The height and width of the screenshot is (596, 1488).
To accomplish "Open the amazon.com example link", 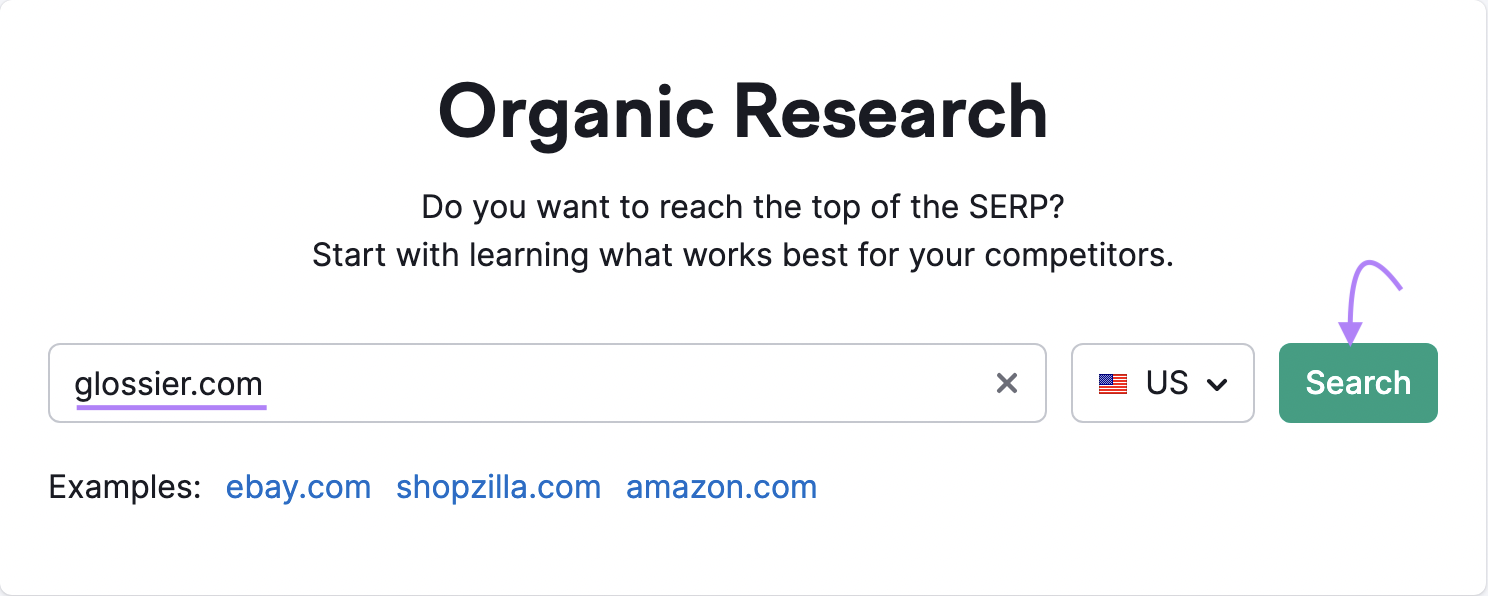I will click(x=721, y=487).
